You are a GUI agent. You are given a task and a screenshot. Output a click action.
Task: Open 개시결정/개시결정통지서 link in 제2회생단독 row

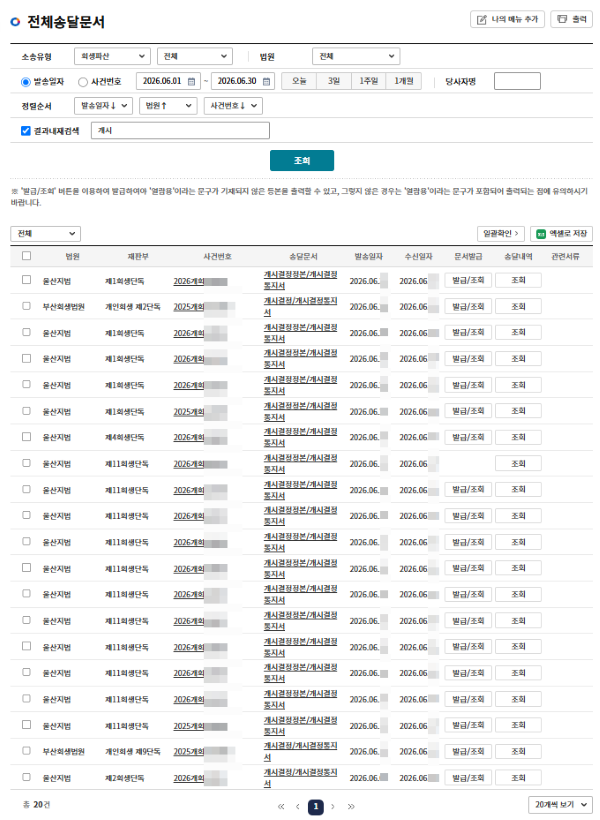[x=300, y=778]
